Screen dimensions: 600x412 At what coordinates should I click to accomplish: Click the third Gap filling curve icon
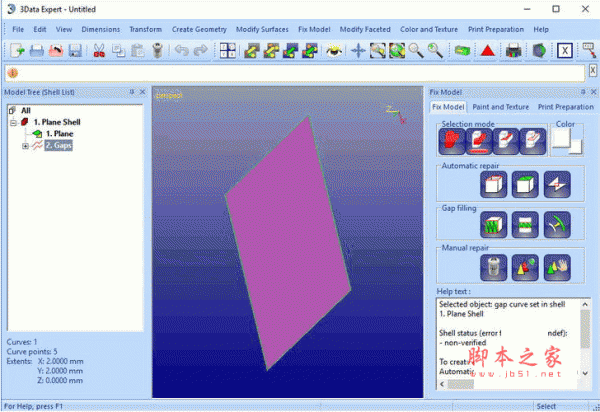[x=557, y=225]
